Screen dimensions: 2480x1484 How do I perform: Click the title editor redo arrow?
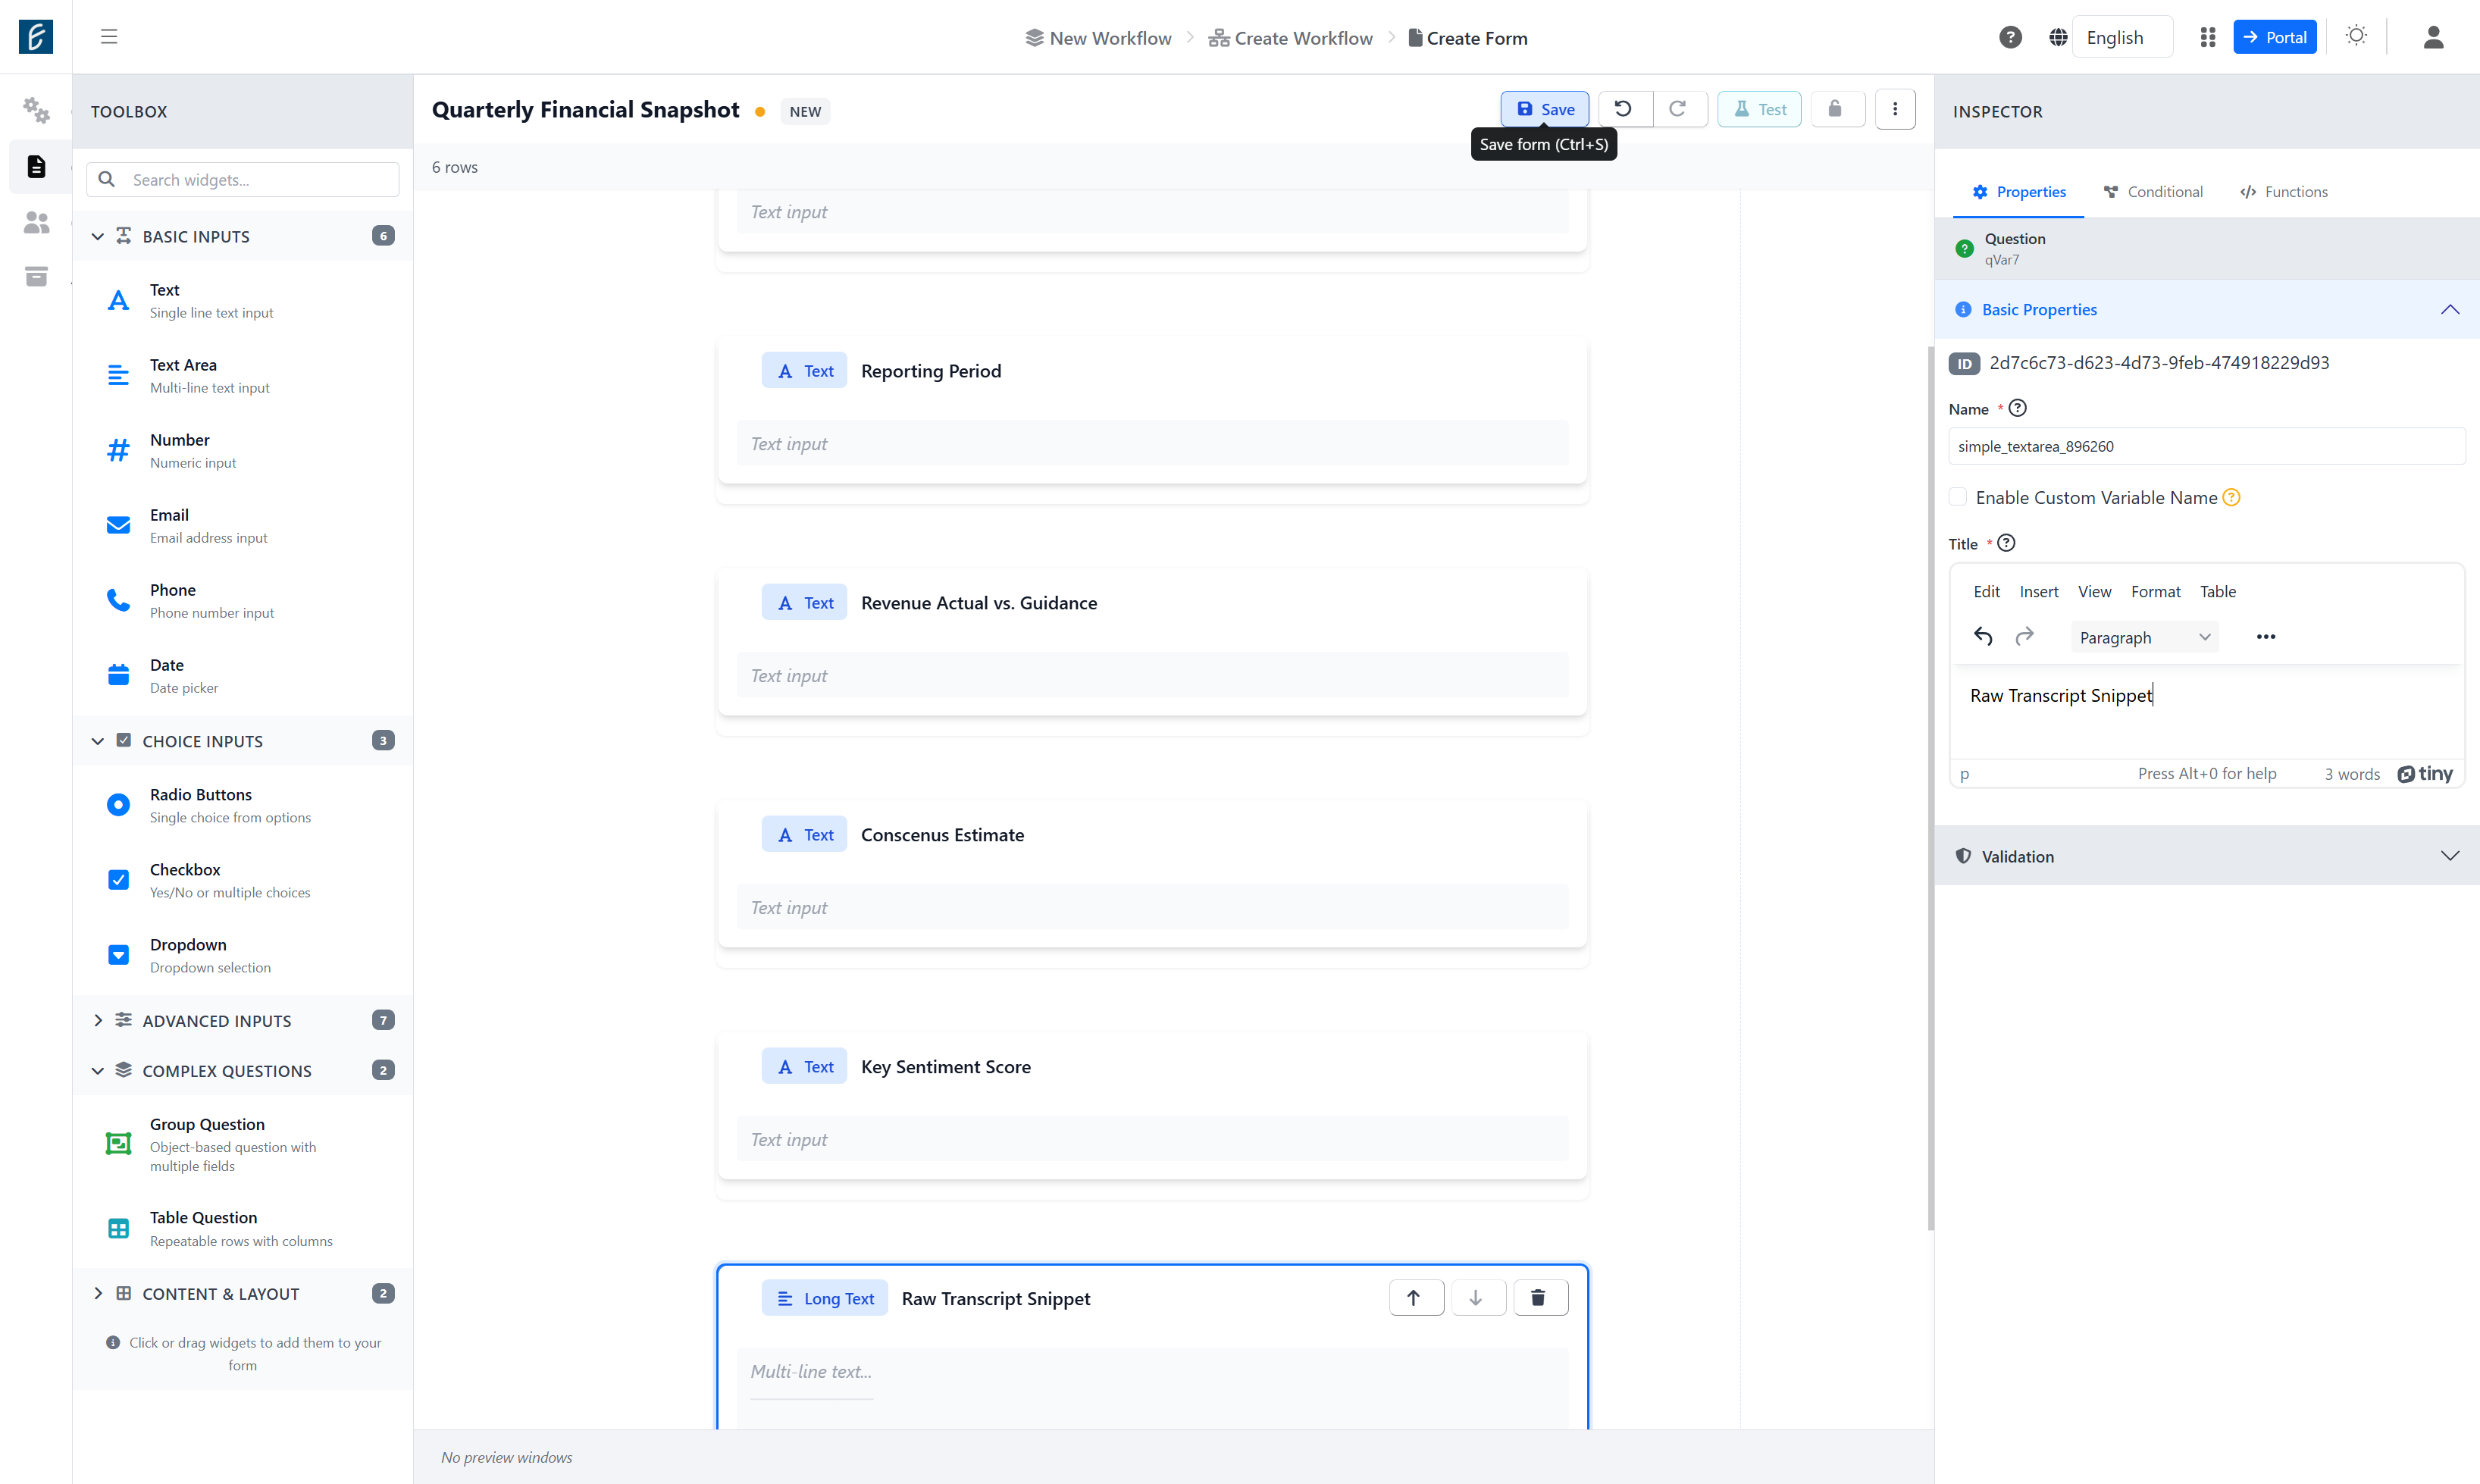[x=2024, y=637]
